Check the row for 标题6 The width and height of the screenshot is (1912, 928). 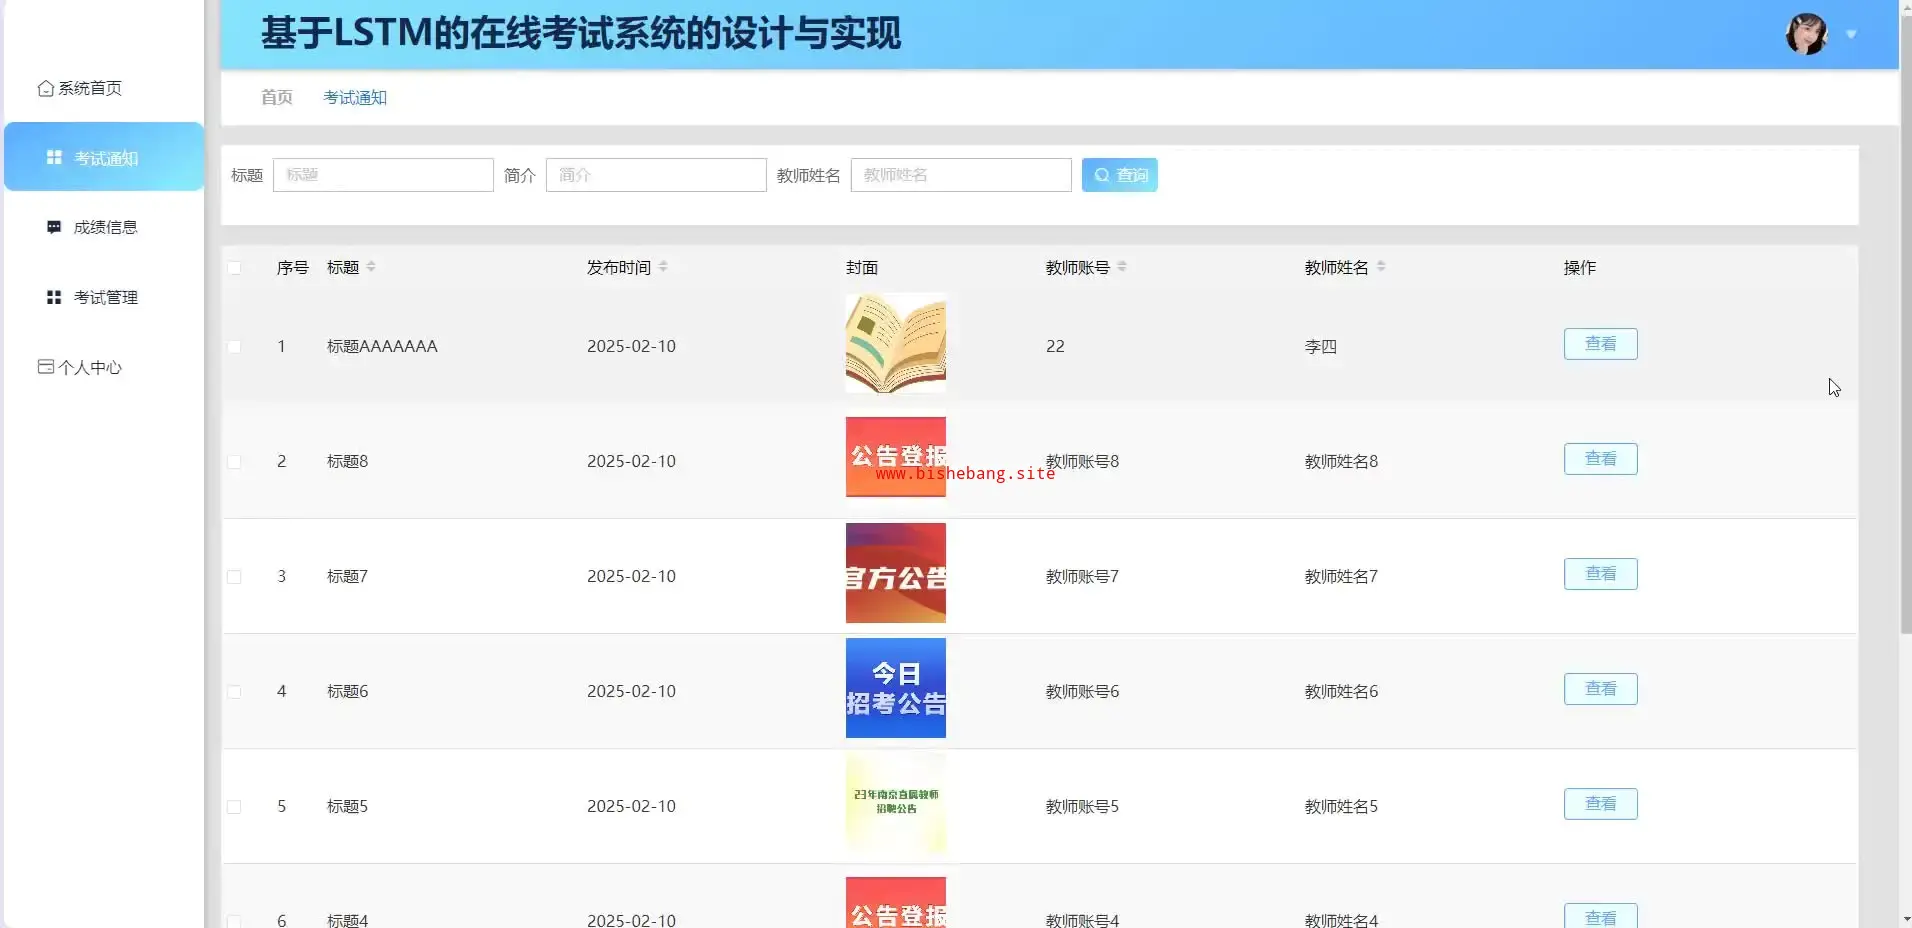tap(234, 692)
